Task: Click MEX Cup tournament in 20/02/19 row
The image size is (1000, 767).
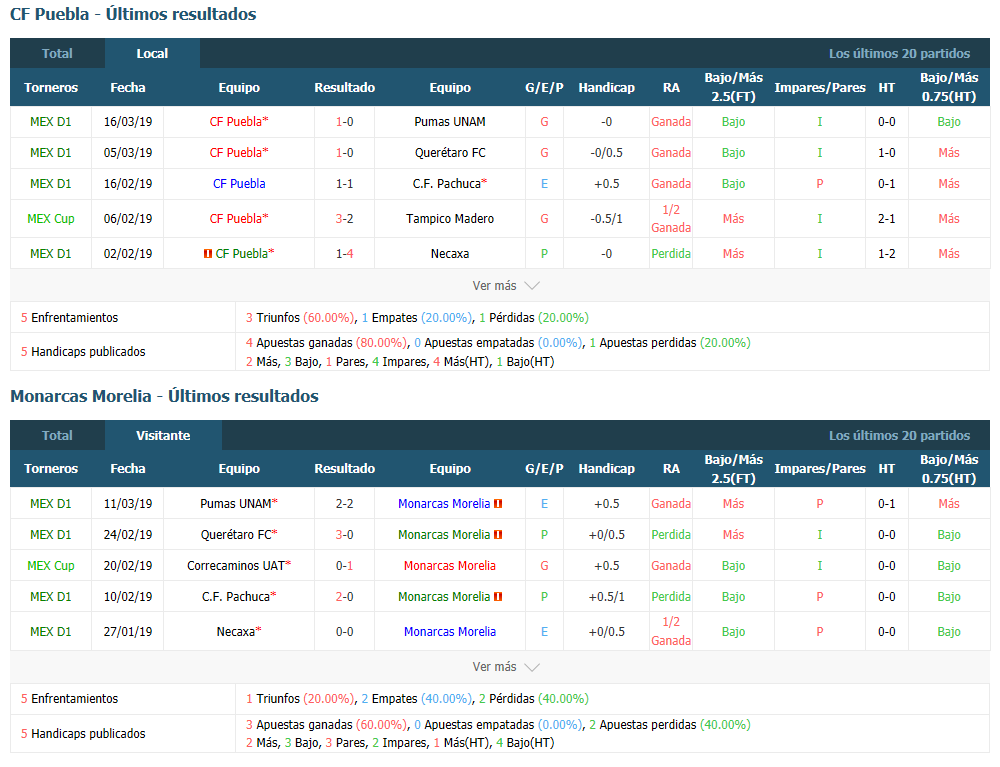Action: (x=51, y=566)
